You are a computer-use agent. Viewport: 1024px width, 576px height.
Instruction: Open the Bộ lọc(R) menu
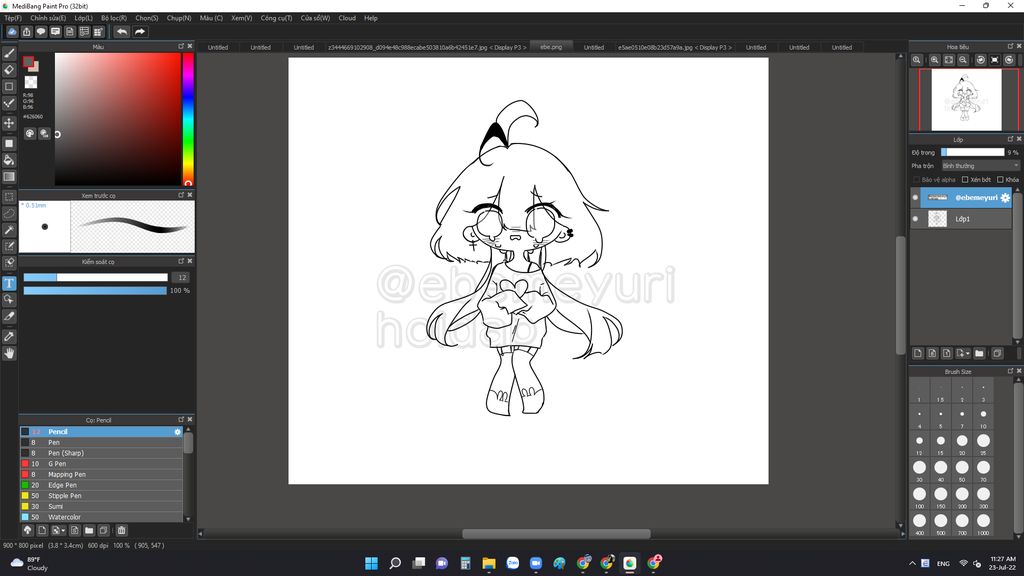tap(114, 18)
